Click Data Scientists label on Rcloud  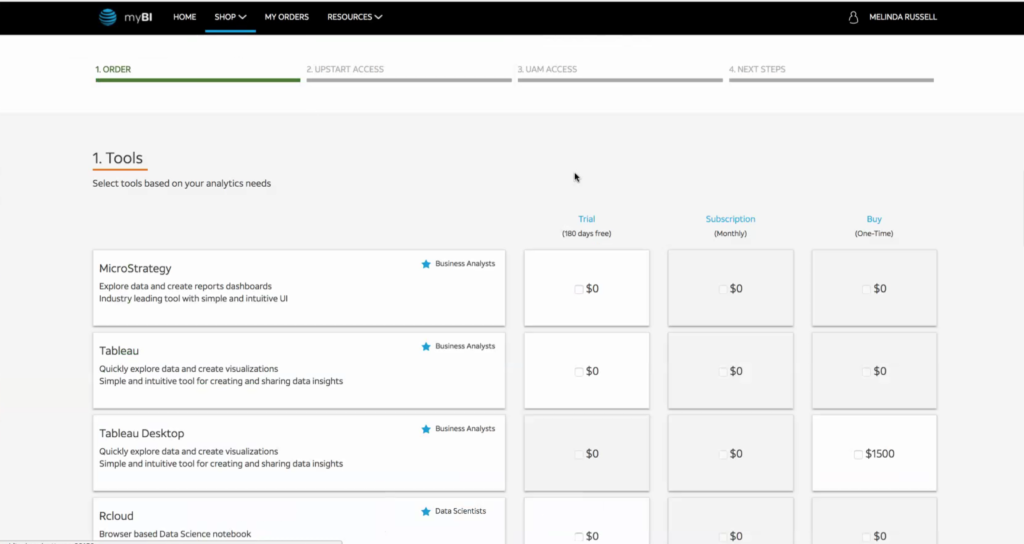coord(460,511)
